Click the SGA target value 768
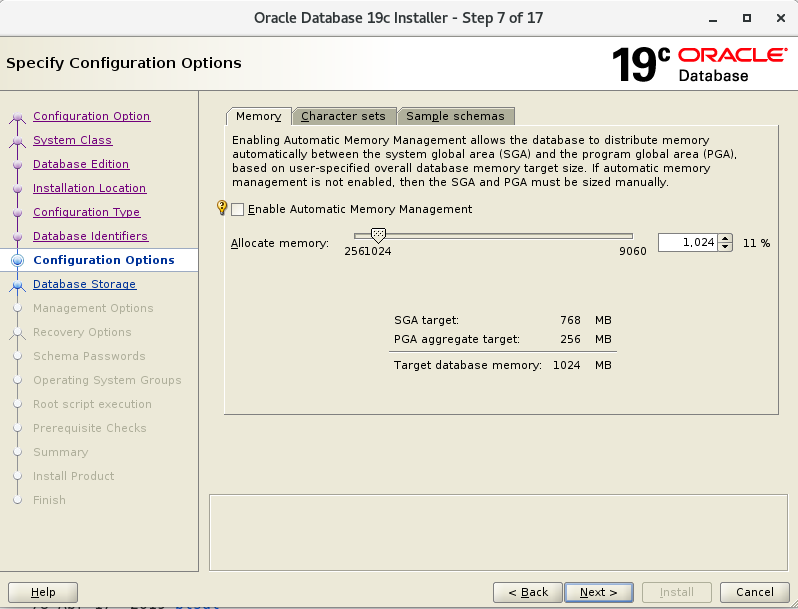Screen dimensions: 798x609 [x=570, y=320]
